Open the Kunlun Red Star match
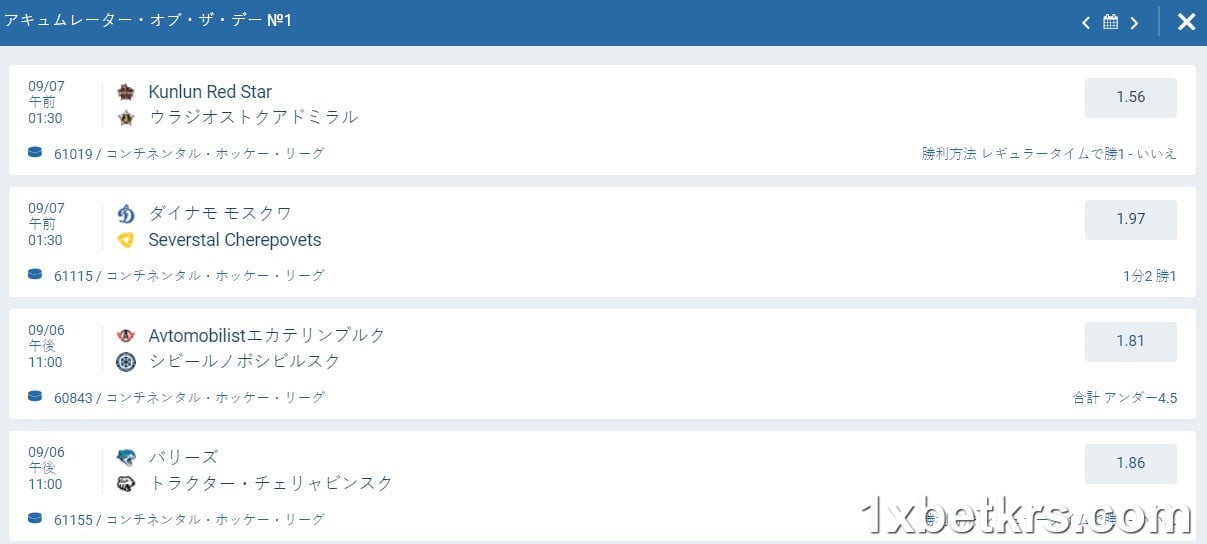Image resolution: width=1207 pixels, height=544 pixels. tap(210, 92)
